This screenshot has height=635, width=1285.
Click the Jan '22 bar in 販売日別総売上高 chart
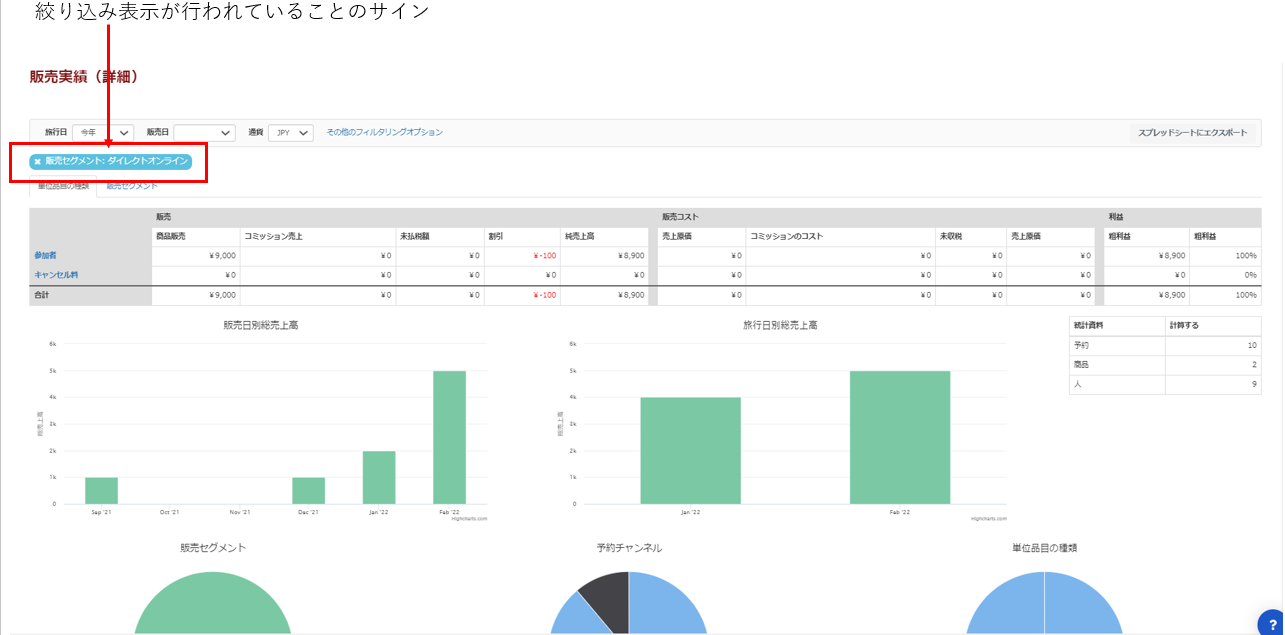tap(379, 477)
